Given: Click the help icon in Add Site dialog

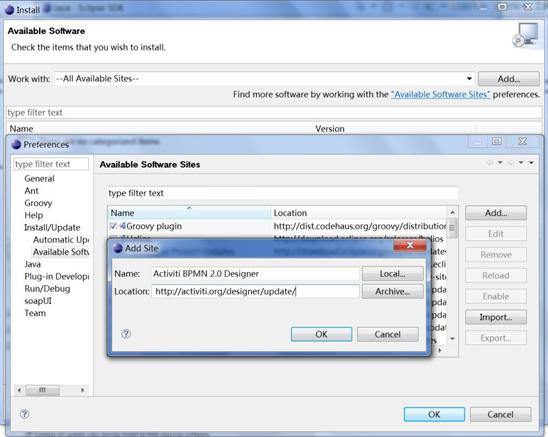Looking at the screenshot, I should [126, 334].
